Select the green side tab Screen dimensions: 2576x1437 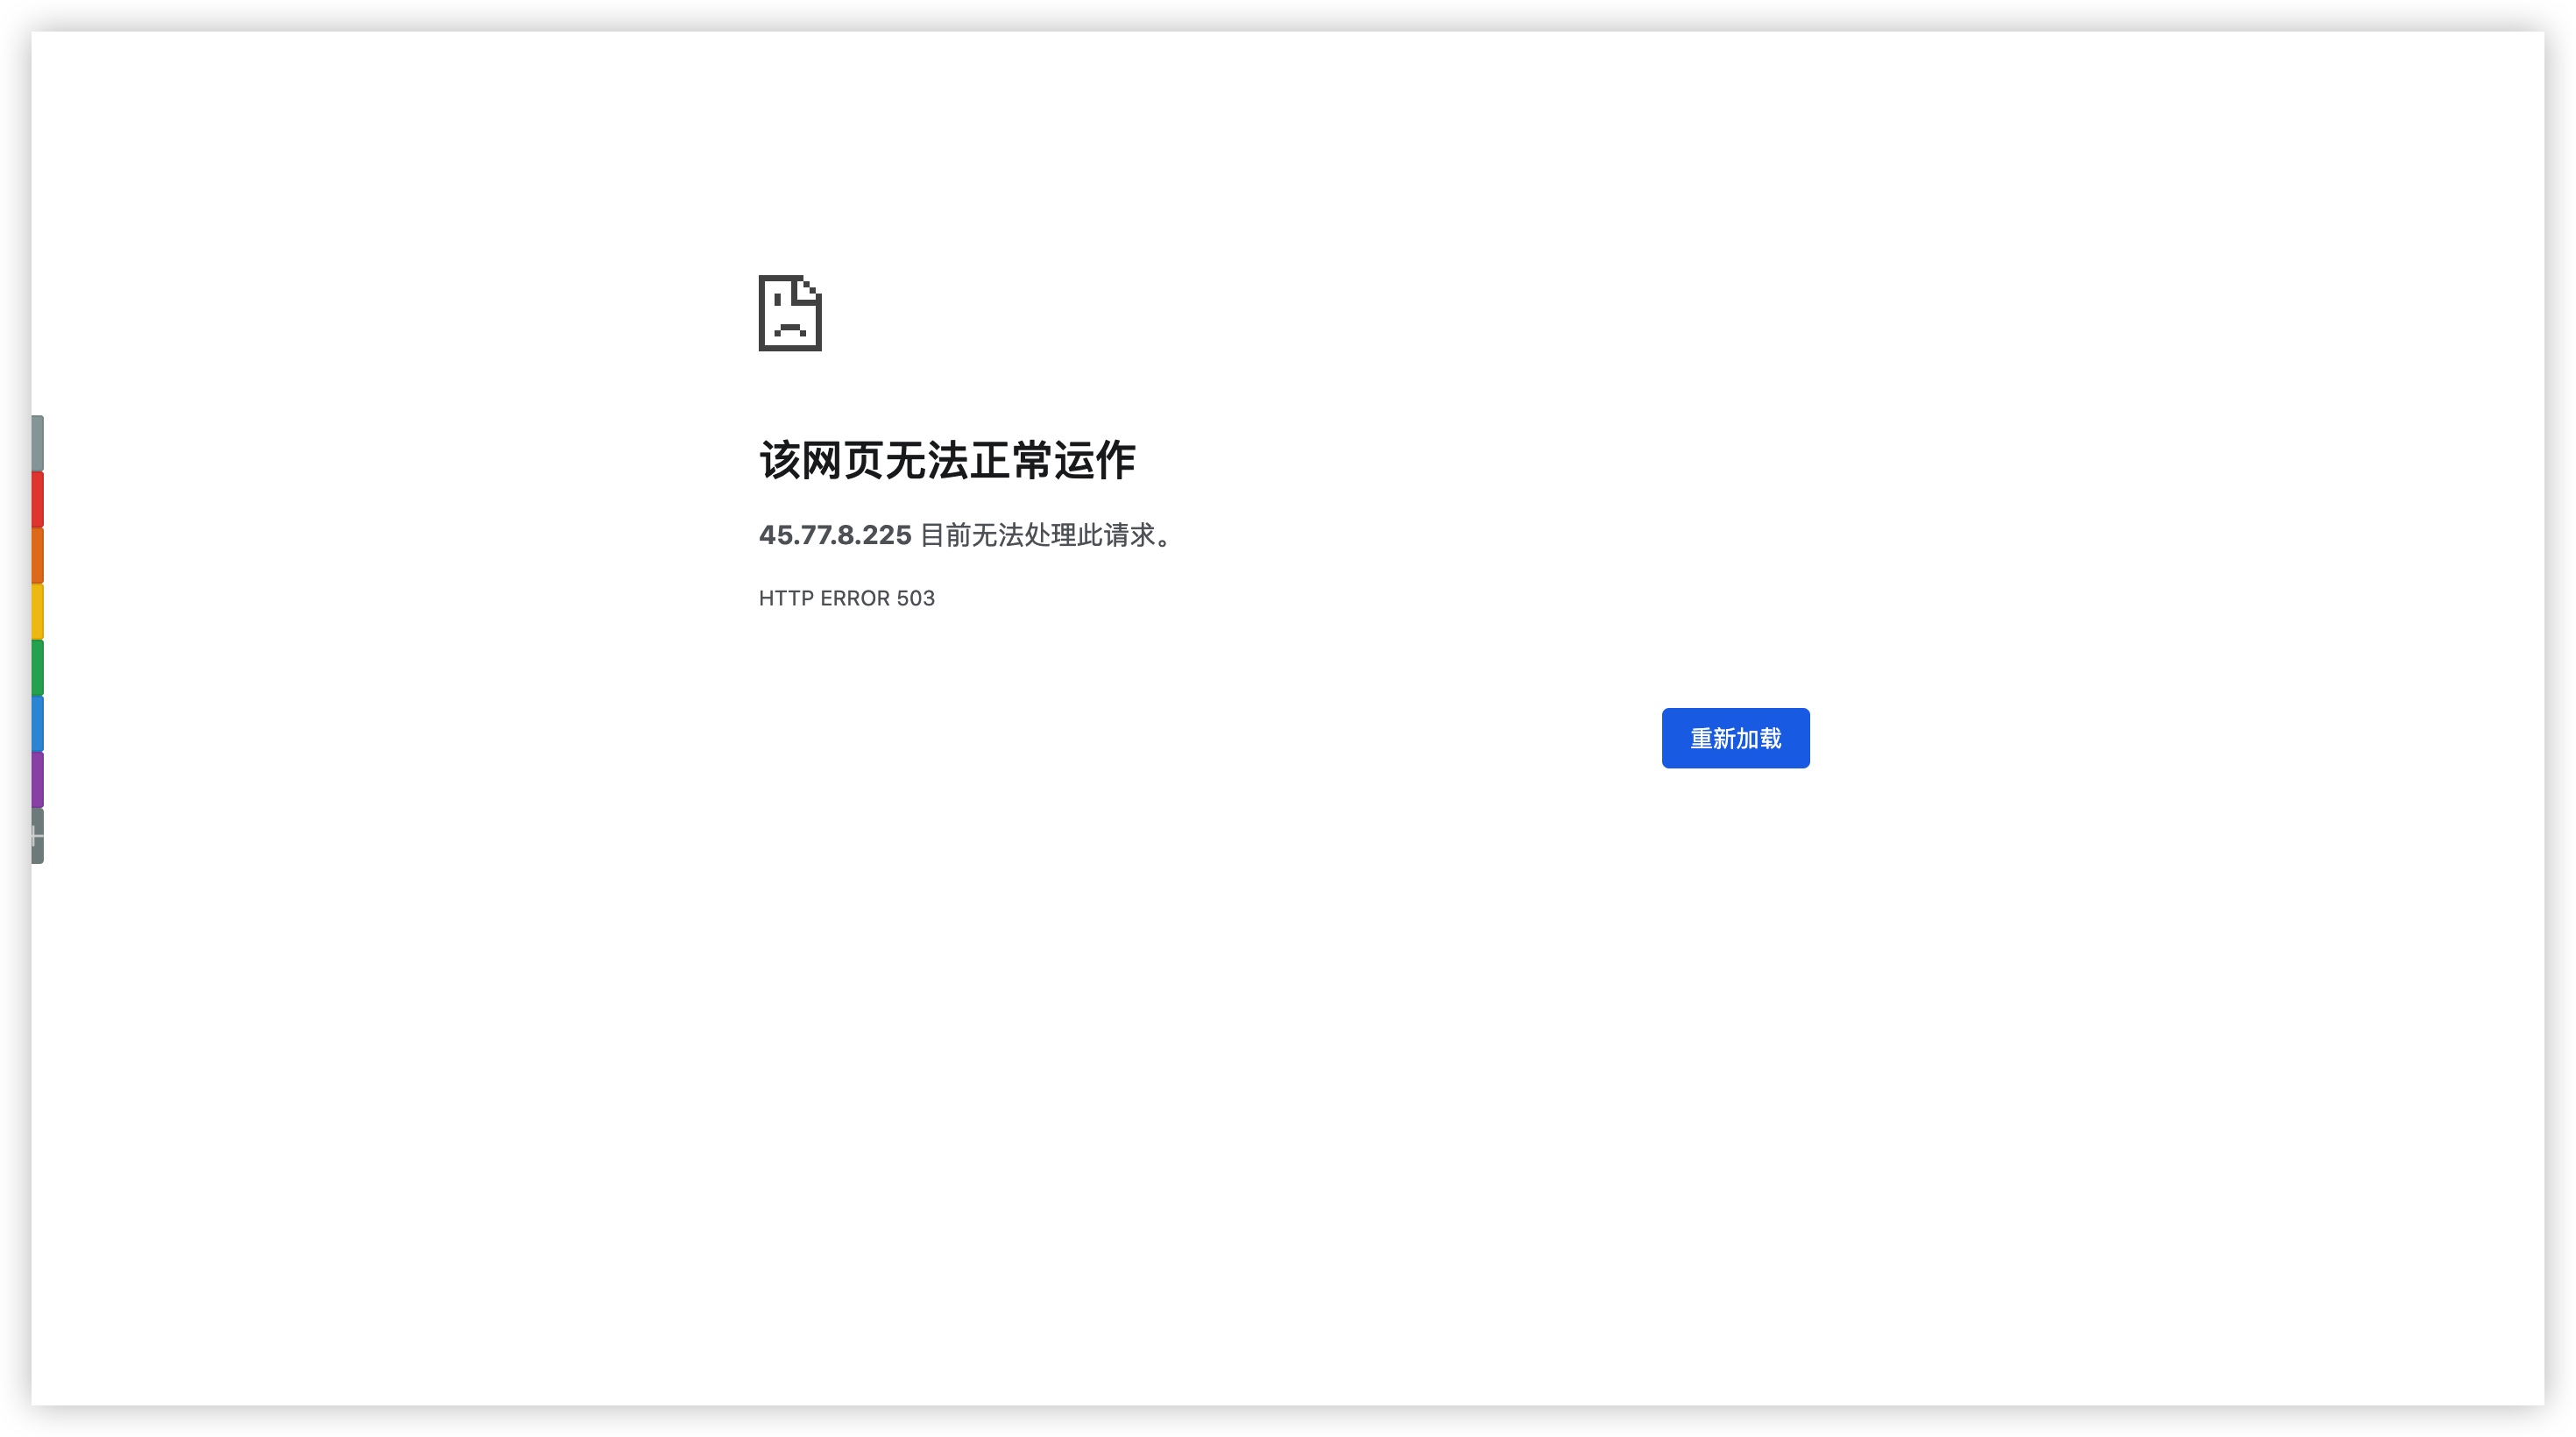tap(37, 667)
